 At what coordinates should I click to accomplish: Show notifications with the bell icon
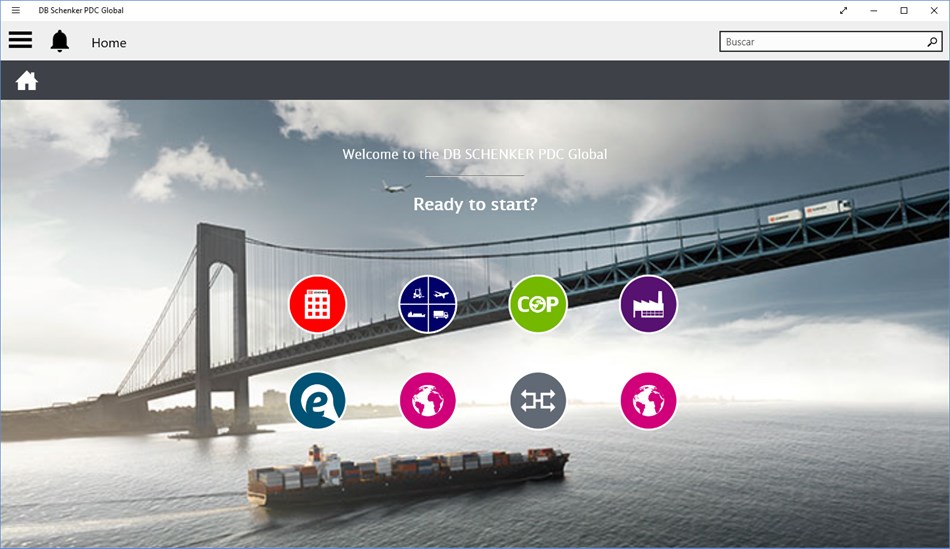coord(59,41)
